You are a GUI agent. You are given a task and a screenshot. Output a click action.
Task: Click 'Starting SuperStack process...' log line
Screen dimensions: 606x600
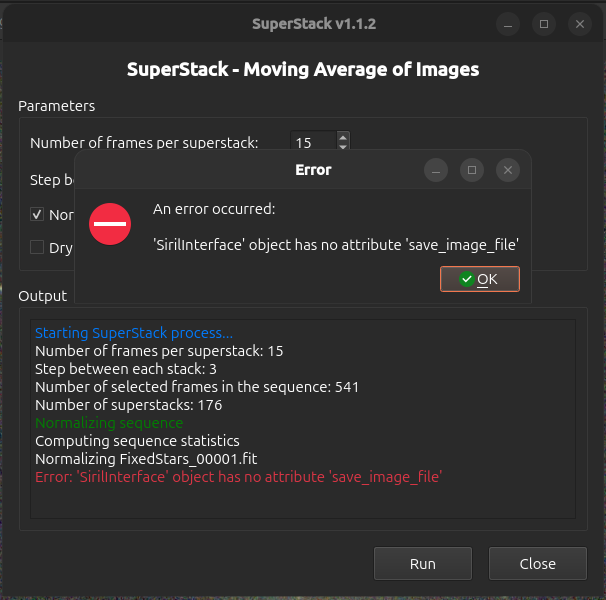[x=133, y=333]
